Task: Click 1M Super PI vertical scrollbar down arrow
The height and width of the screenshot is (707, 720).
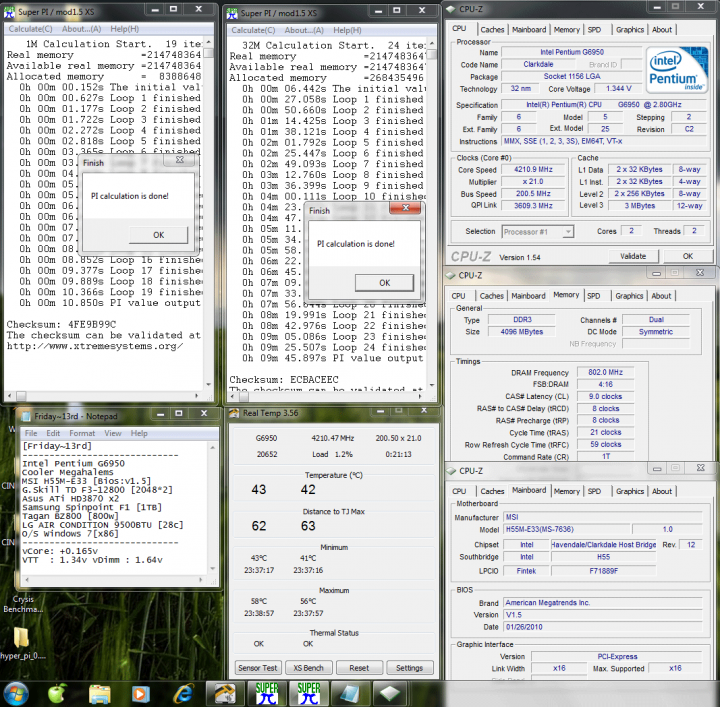Action: coord(208,384)
